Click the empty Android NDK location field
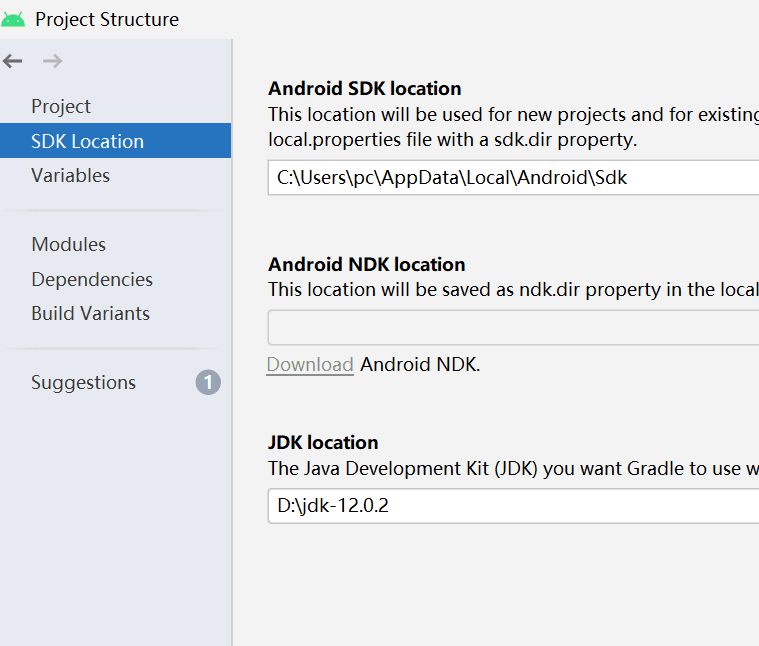 (513, 328)
